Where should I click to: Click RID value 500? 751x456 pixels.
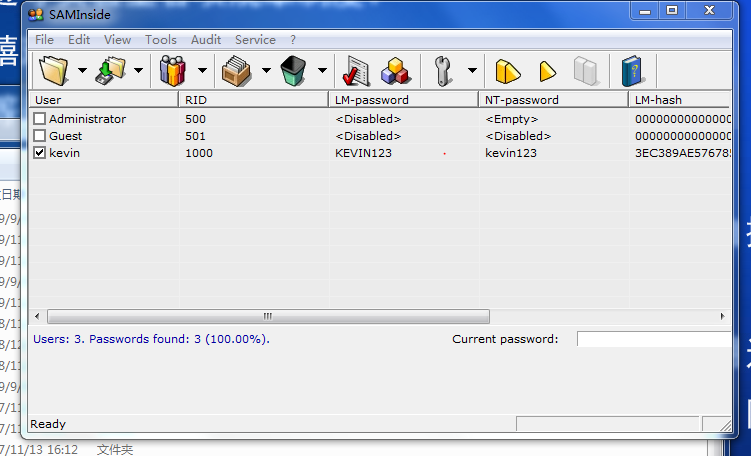click(195, 119)
